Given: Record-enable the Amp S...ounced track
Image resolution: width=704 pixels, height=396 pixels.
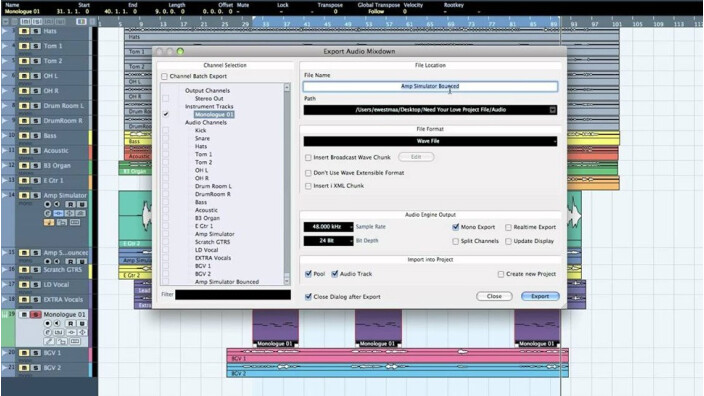Looking at the screenshot, I should point(47,261).
